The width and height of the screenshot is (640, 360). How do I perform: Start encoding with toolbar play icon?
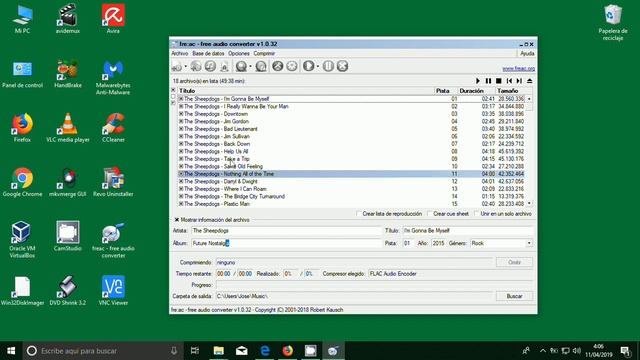click(x=309, y=66)
